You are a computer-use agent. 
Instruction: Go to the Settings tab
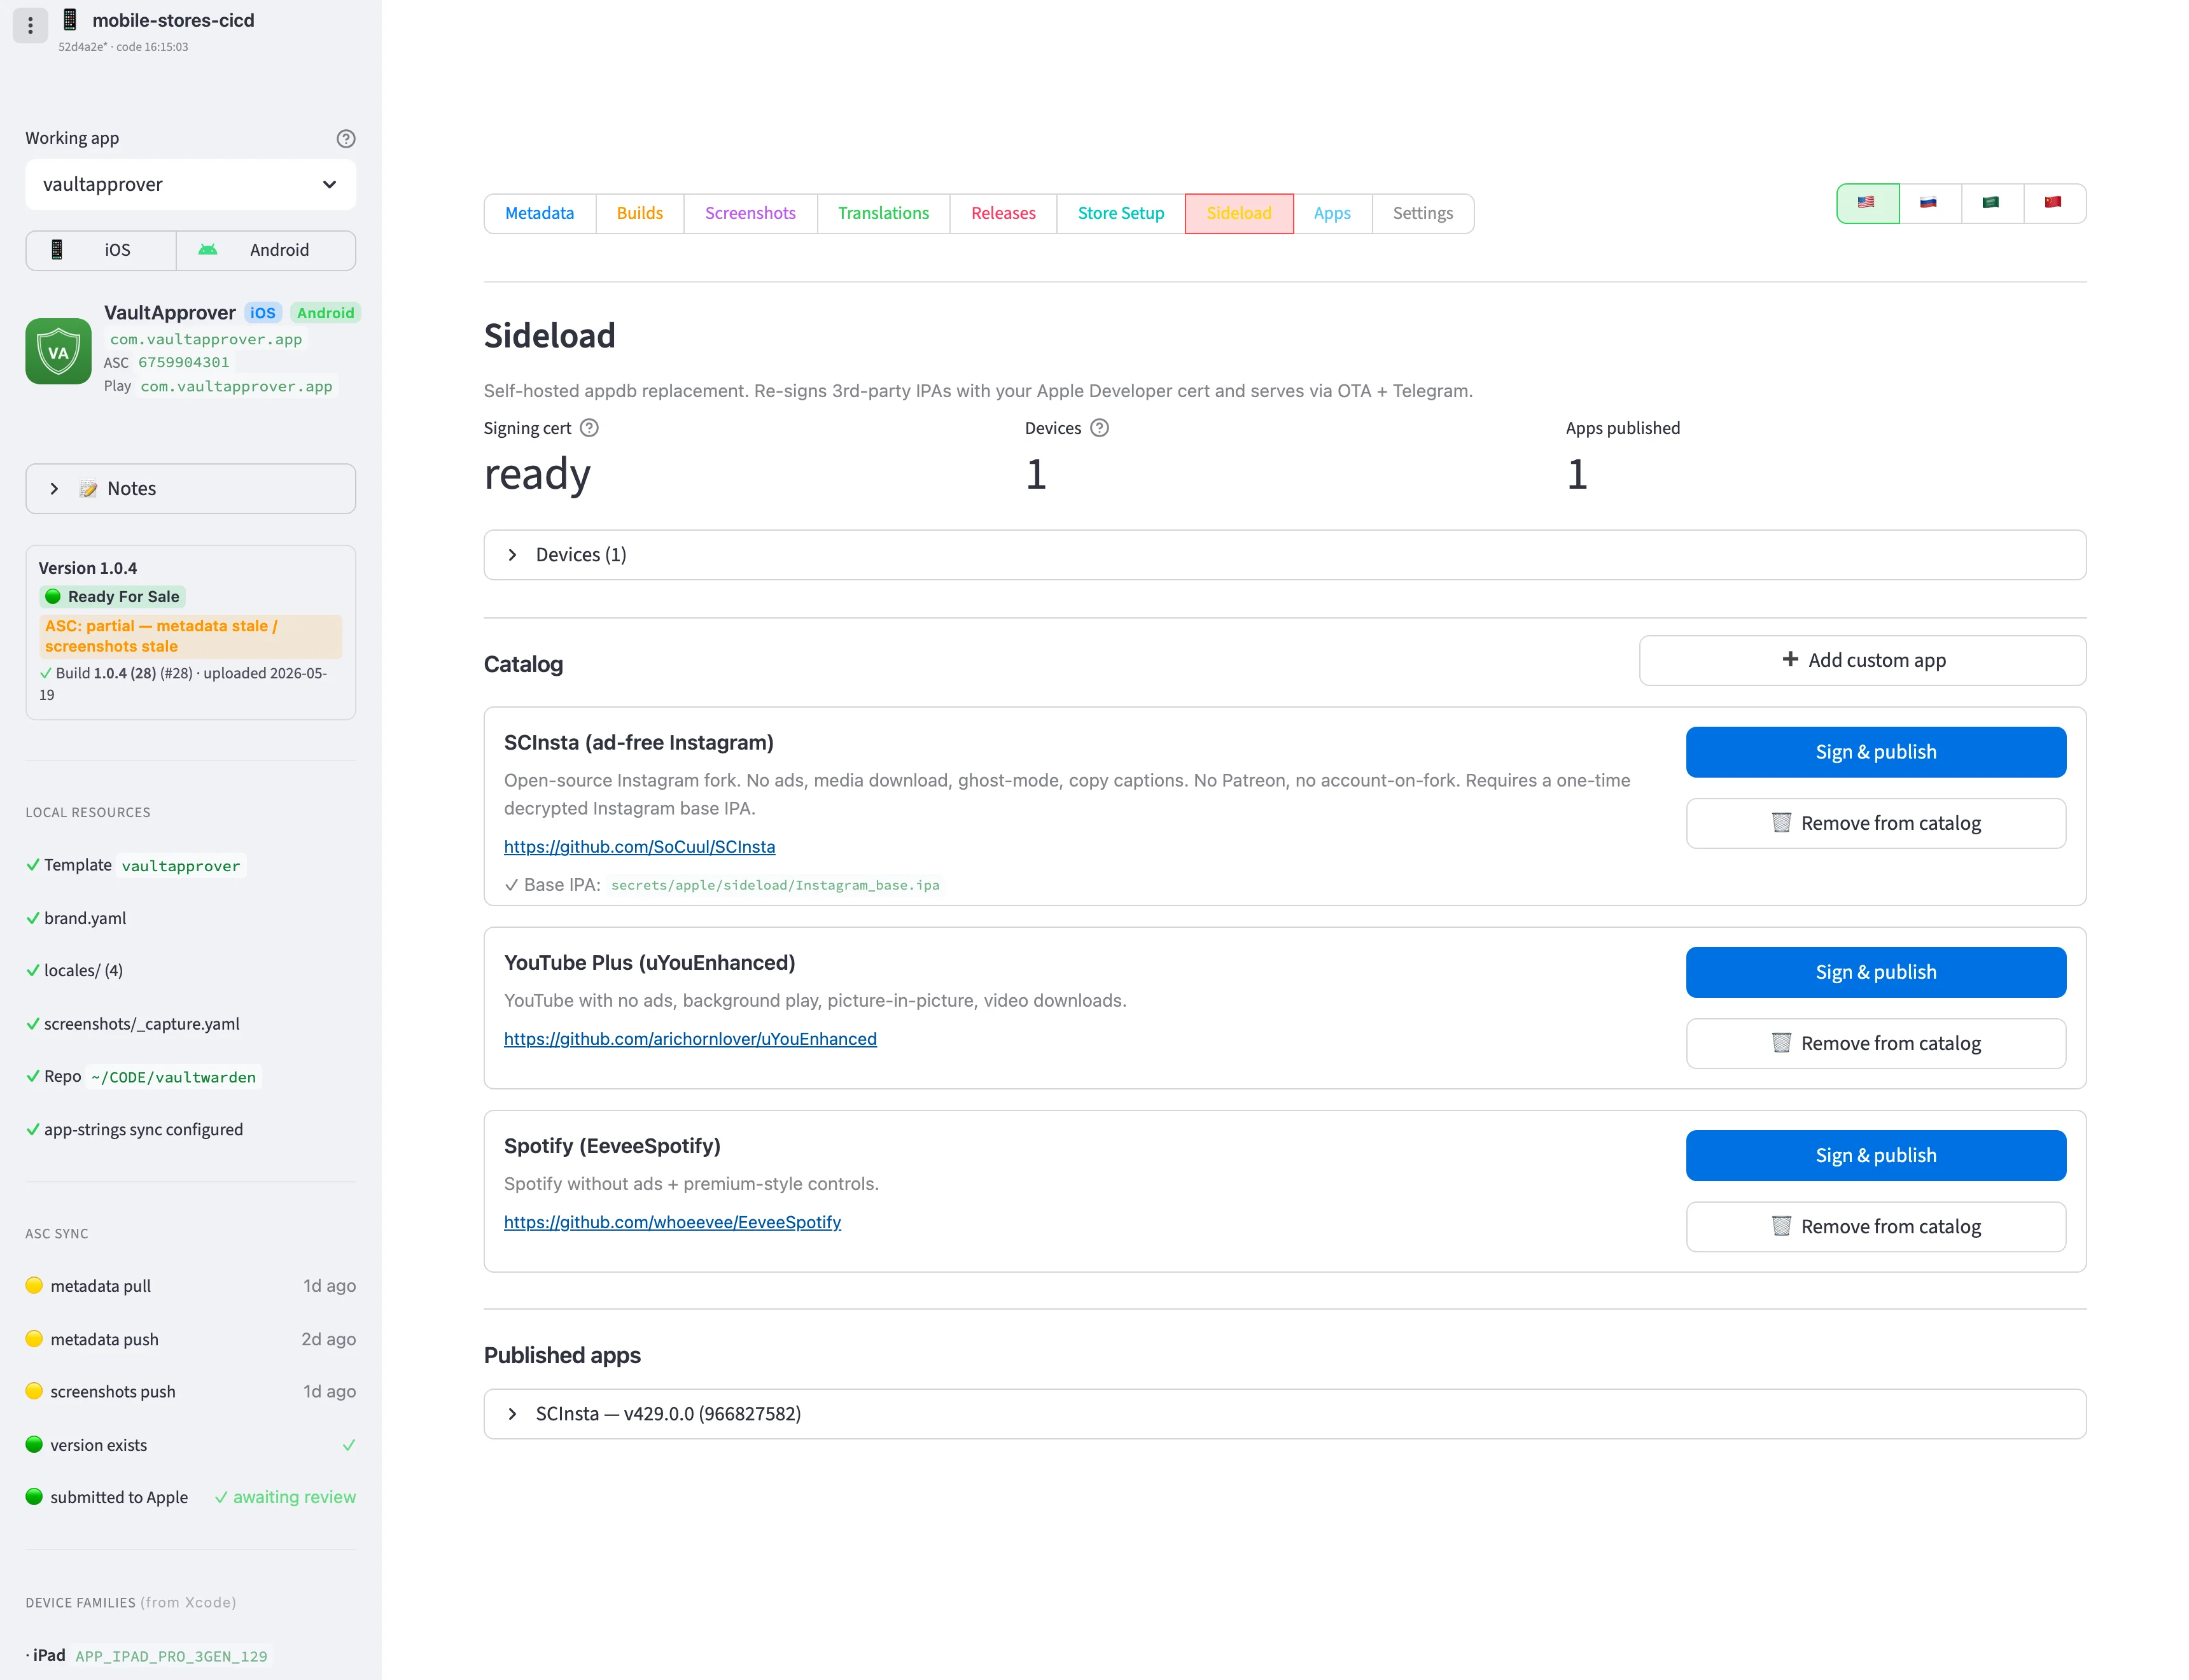[x=1422, y=214]
